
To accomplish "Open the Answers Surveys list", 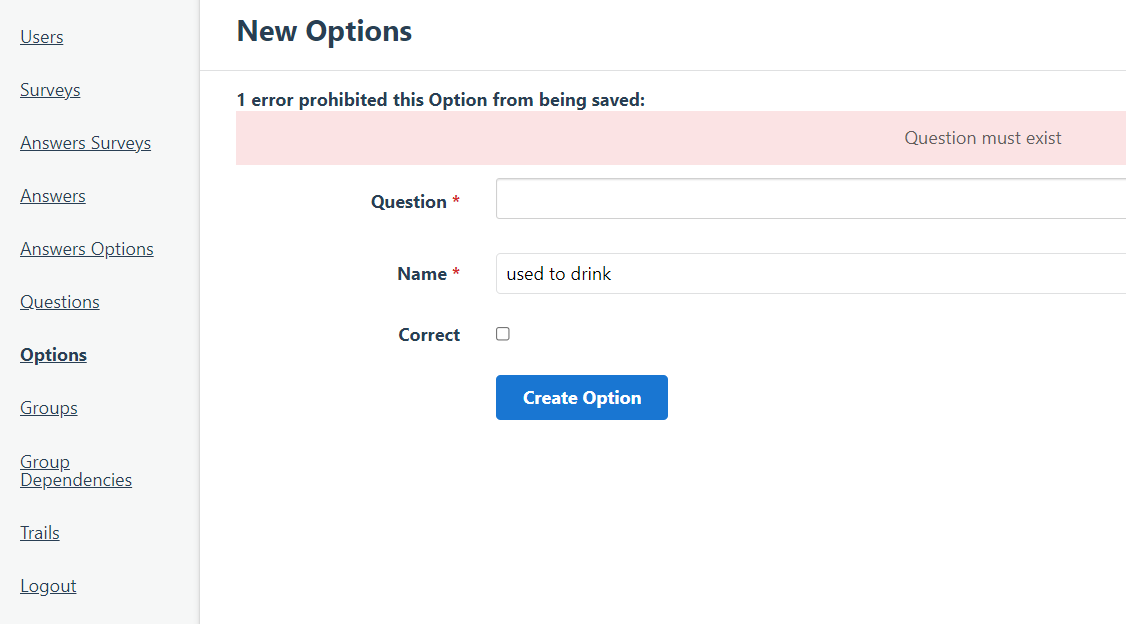I will pos(85,143).
